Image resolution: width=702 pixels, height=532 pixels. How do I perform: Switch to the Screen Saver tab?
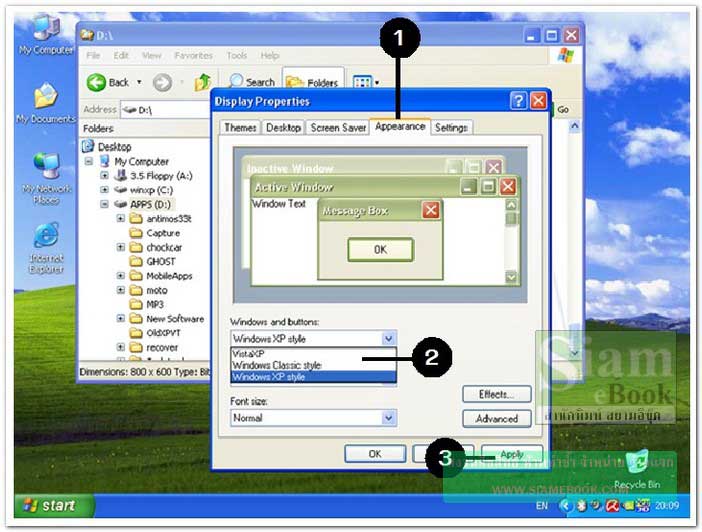point(338,128)
